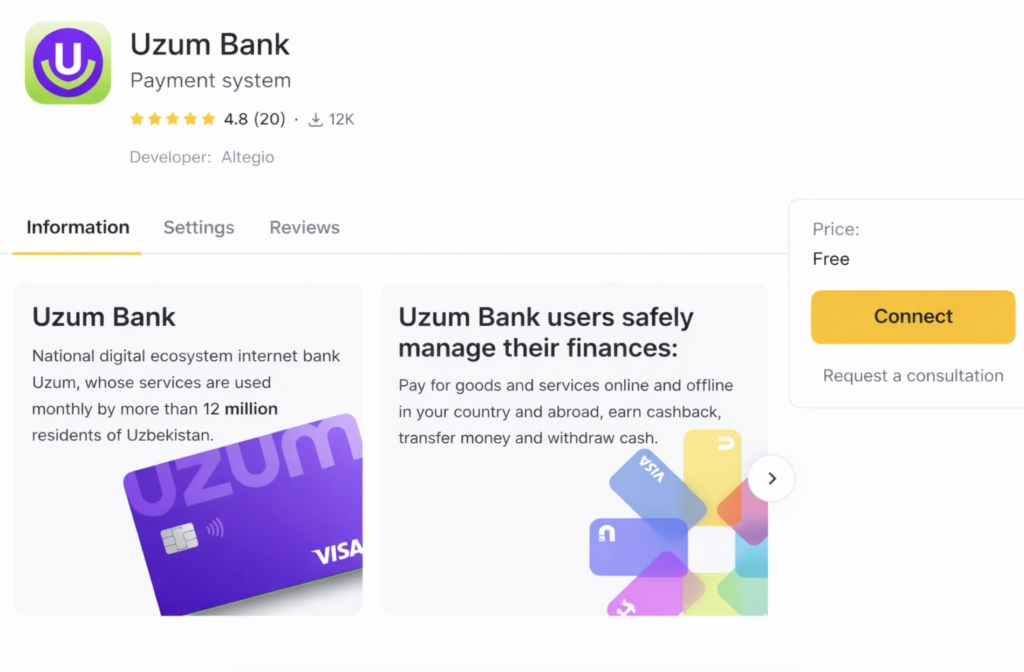Open the 'safely manage their finances' card

point(545,331)
